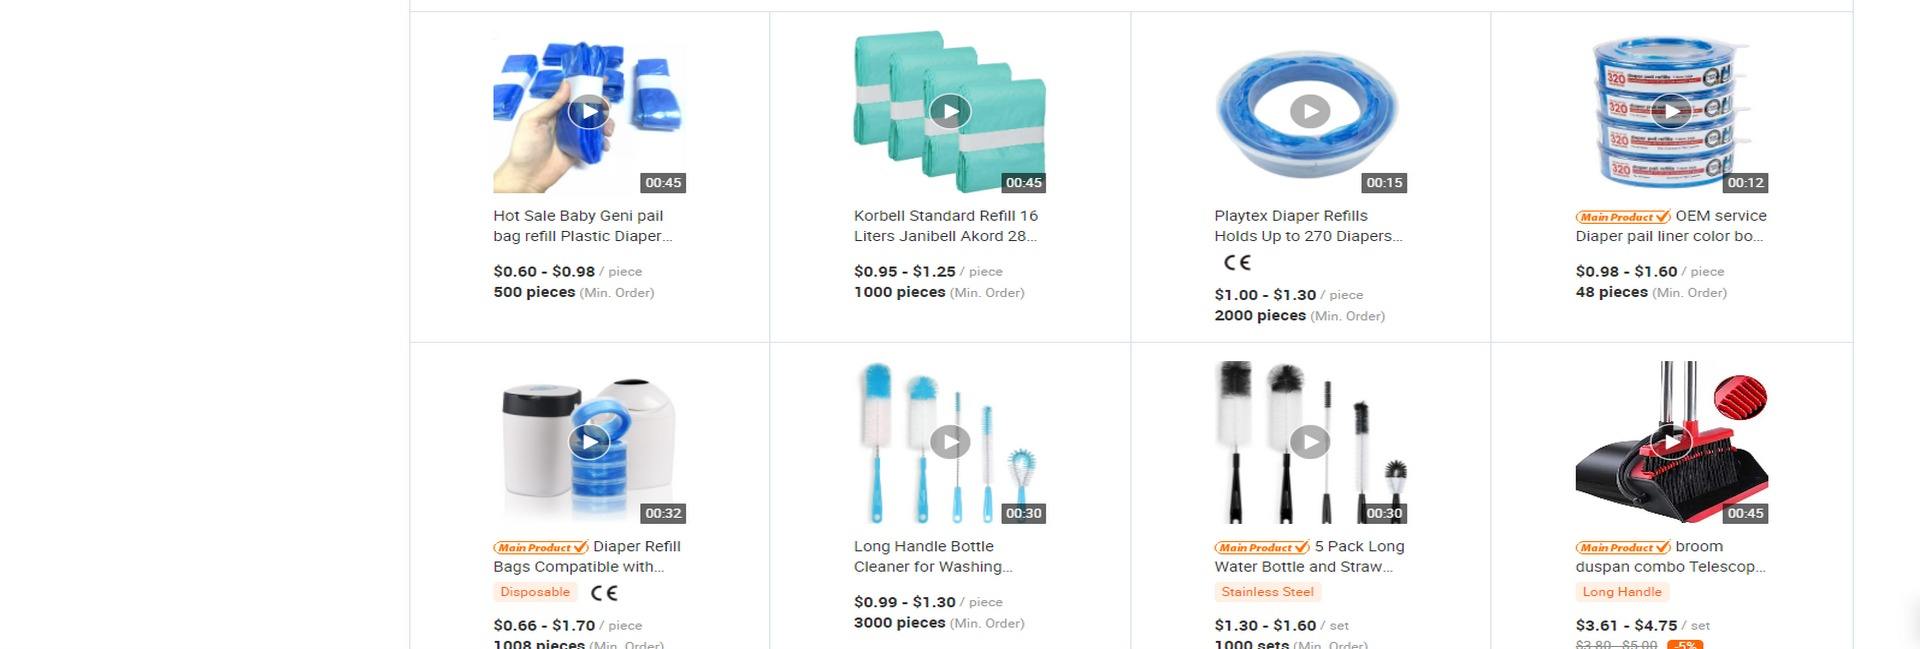Play the Diaper Refill Bags video
Image resolution: width=1920 pixels, height=649 pixels.
pyautogui.click(x=589, y=441)
